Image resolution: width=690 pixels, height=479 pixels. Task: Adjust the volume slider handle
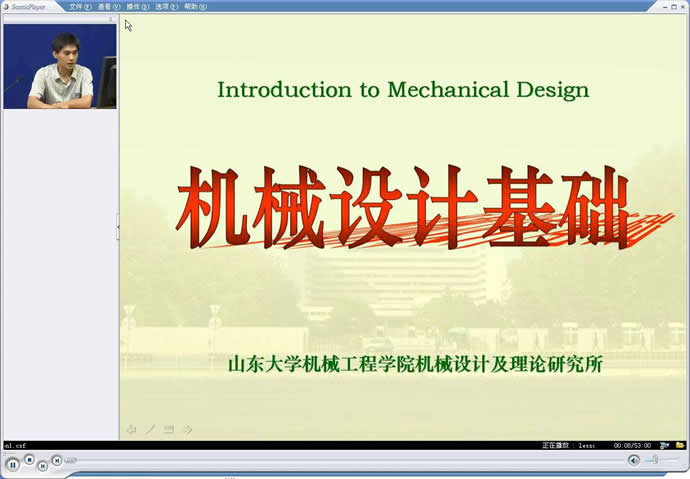(x=655, y=460)
